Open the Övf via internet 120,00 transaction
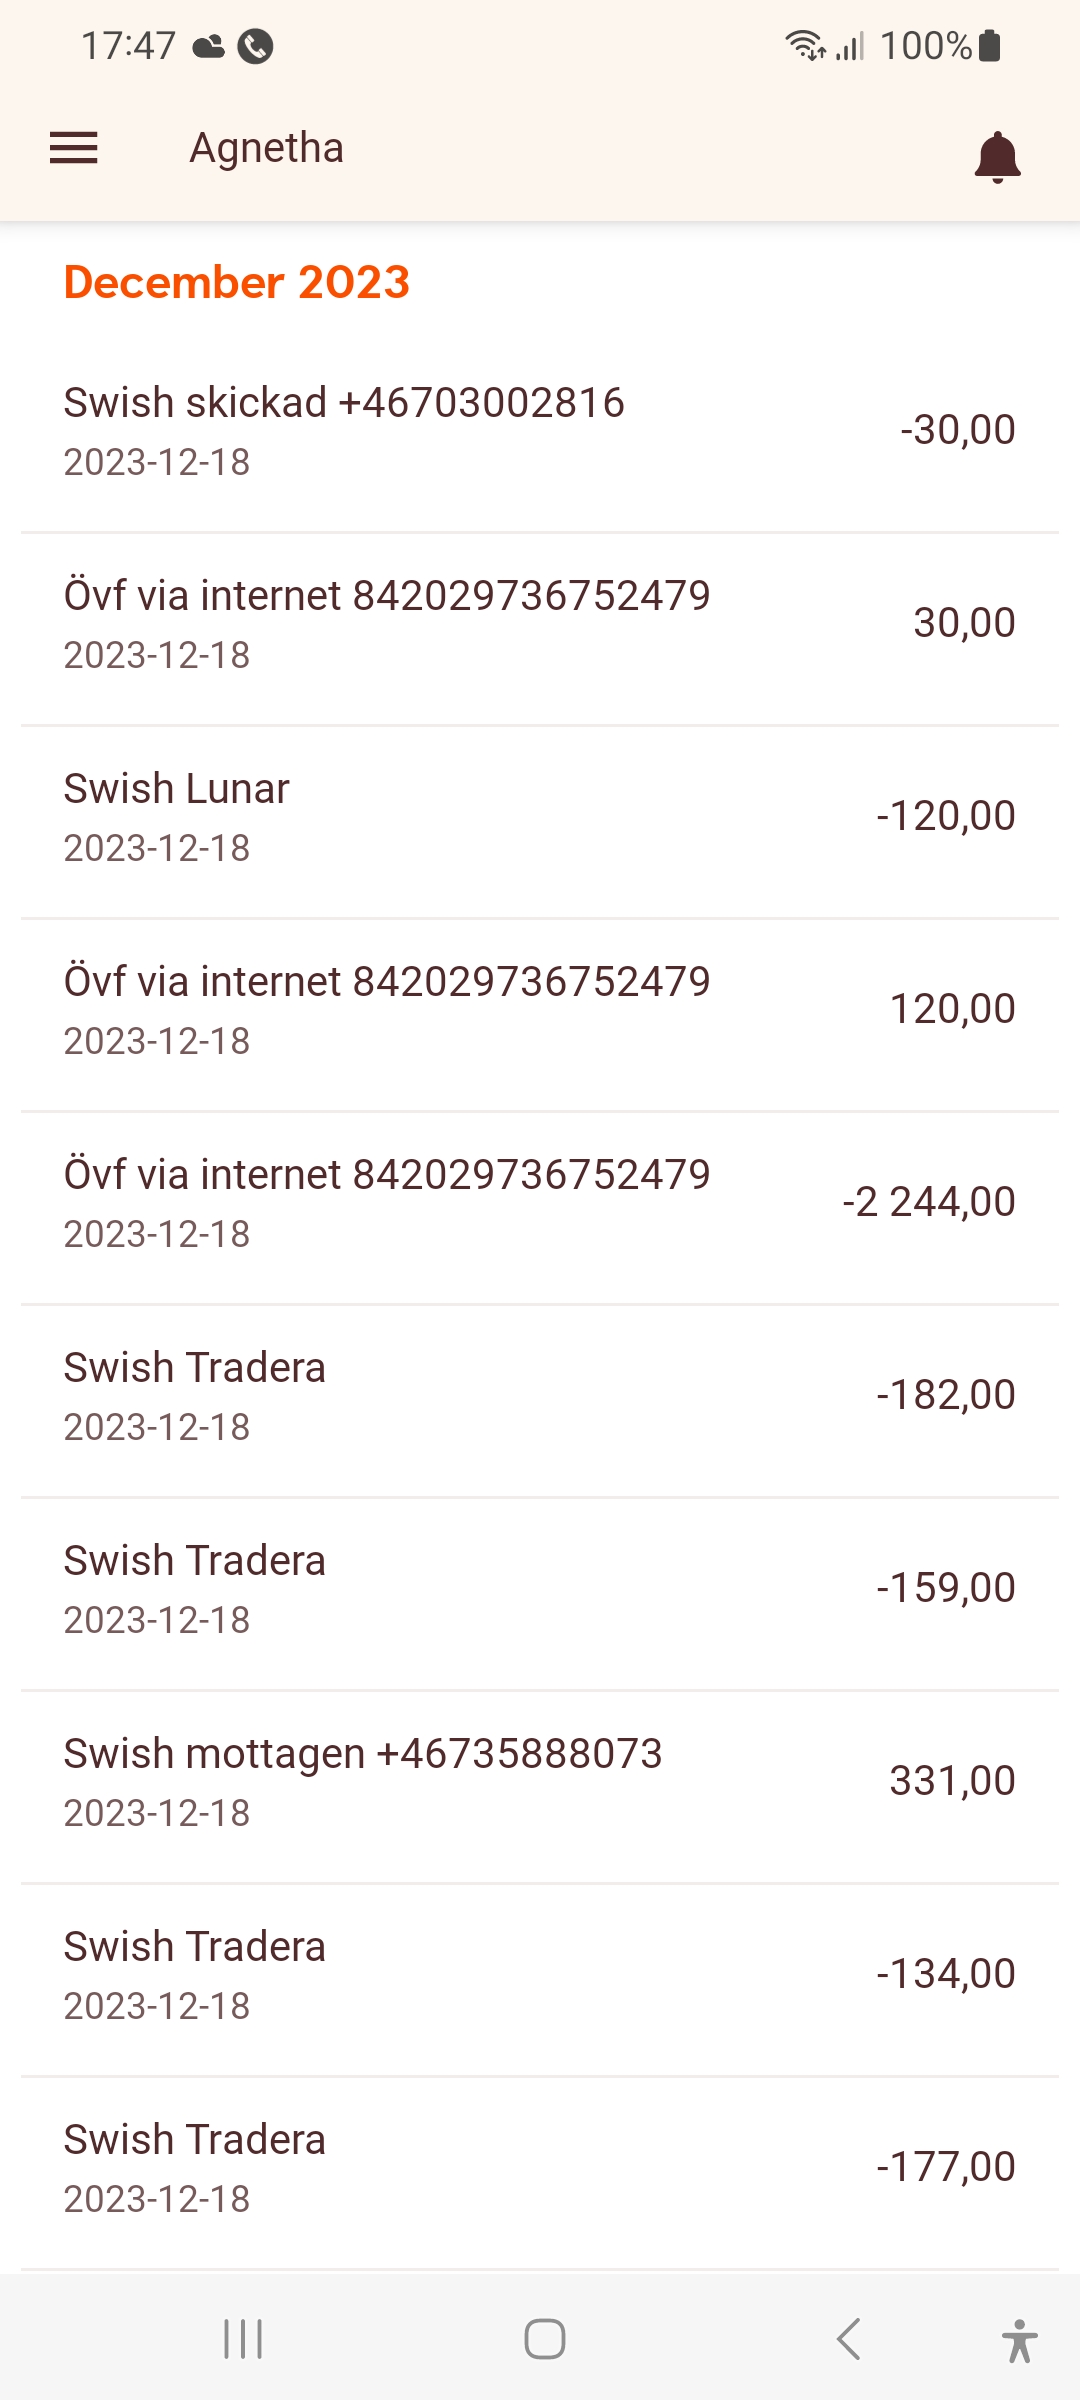Viewport: 1080px width, 2400px height. (x=540, y=1010)
